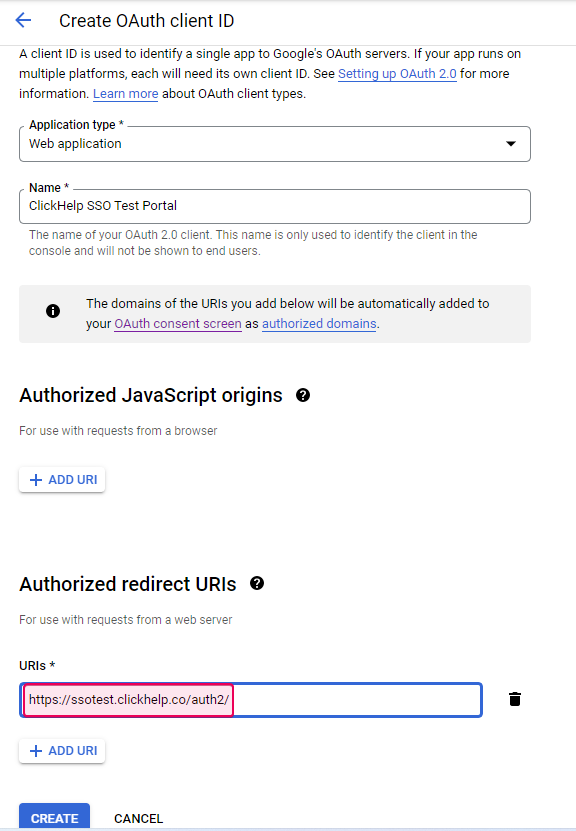The height and width of the screenshot is (831, 576).
Task: Delete the redirect URI using trash icon
Action: pyautogui.click(x=515, y=699)
